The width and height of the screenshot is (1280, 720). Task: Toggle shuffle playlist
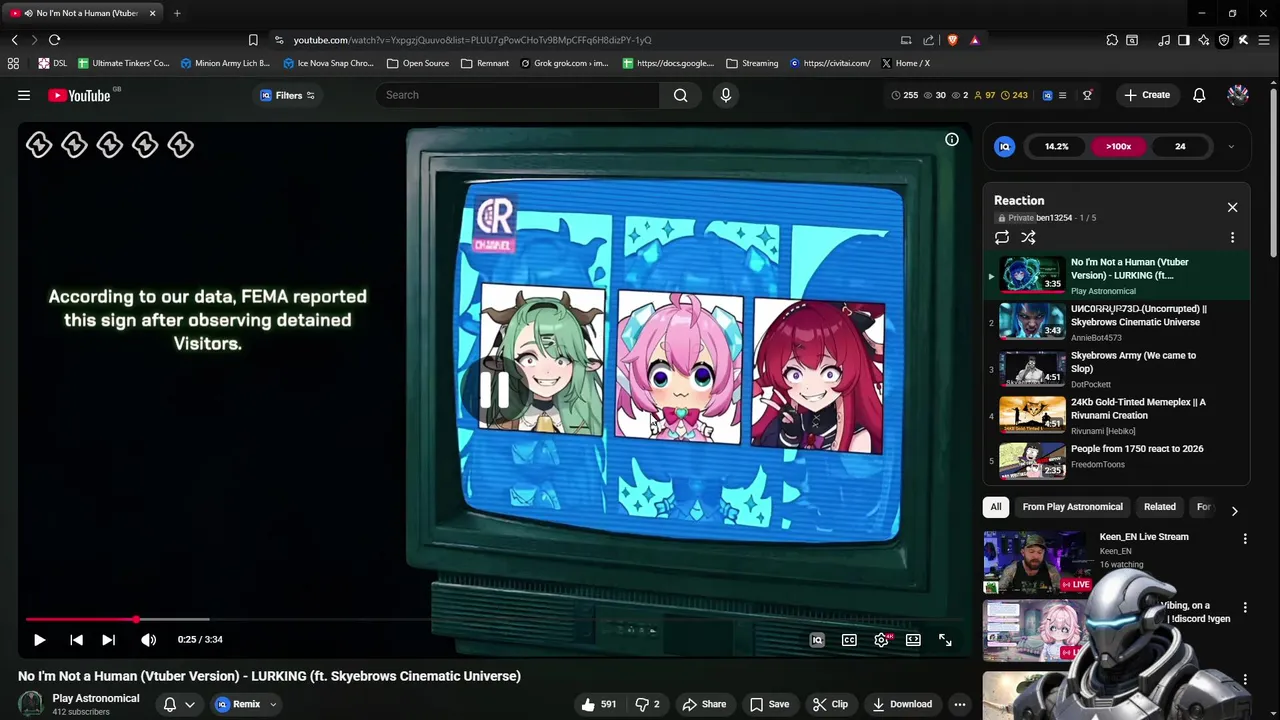(1028, 238)
